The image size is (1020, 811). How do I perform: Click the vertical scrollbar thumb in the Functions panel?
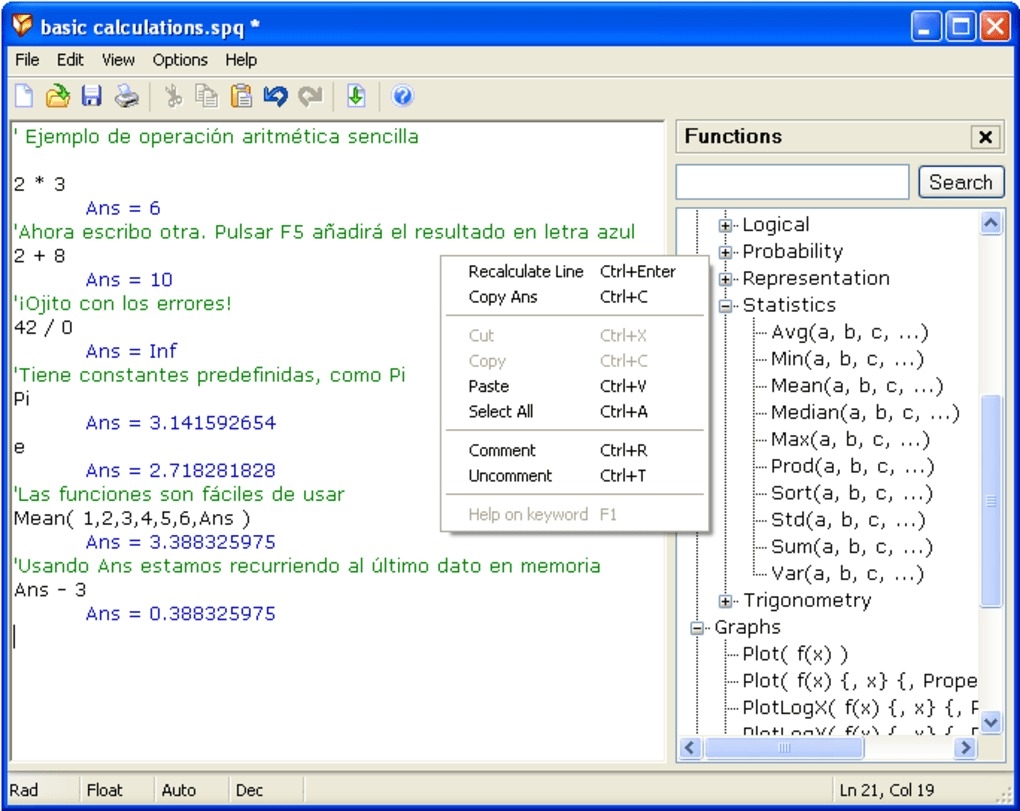(990, 500)
